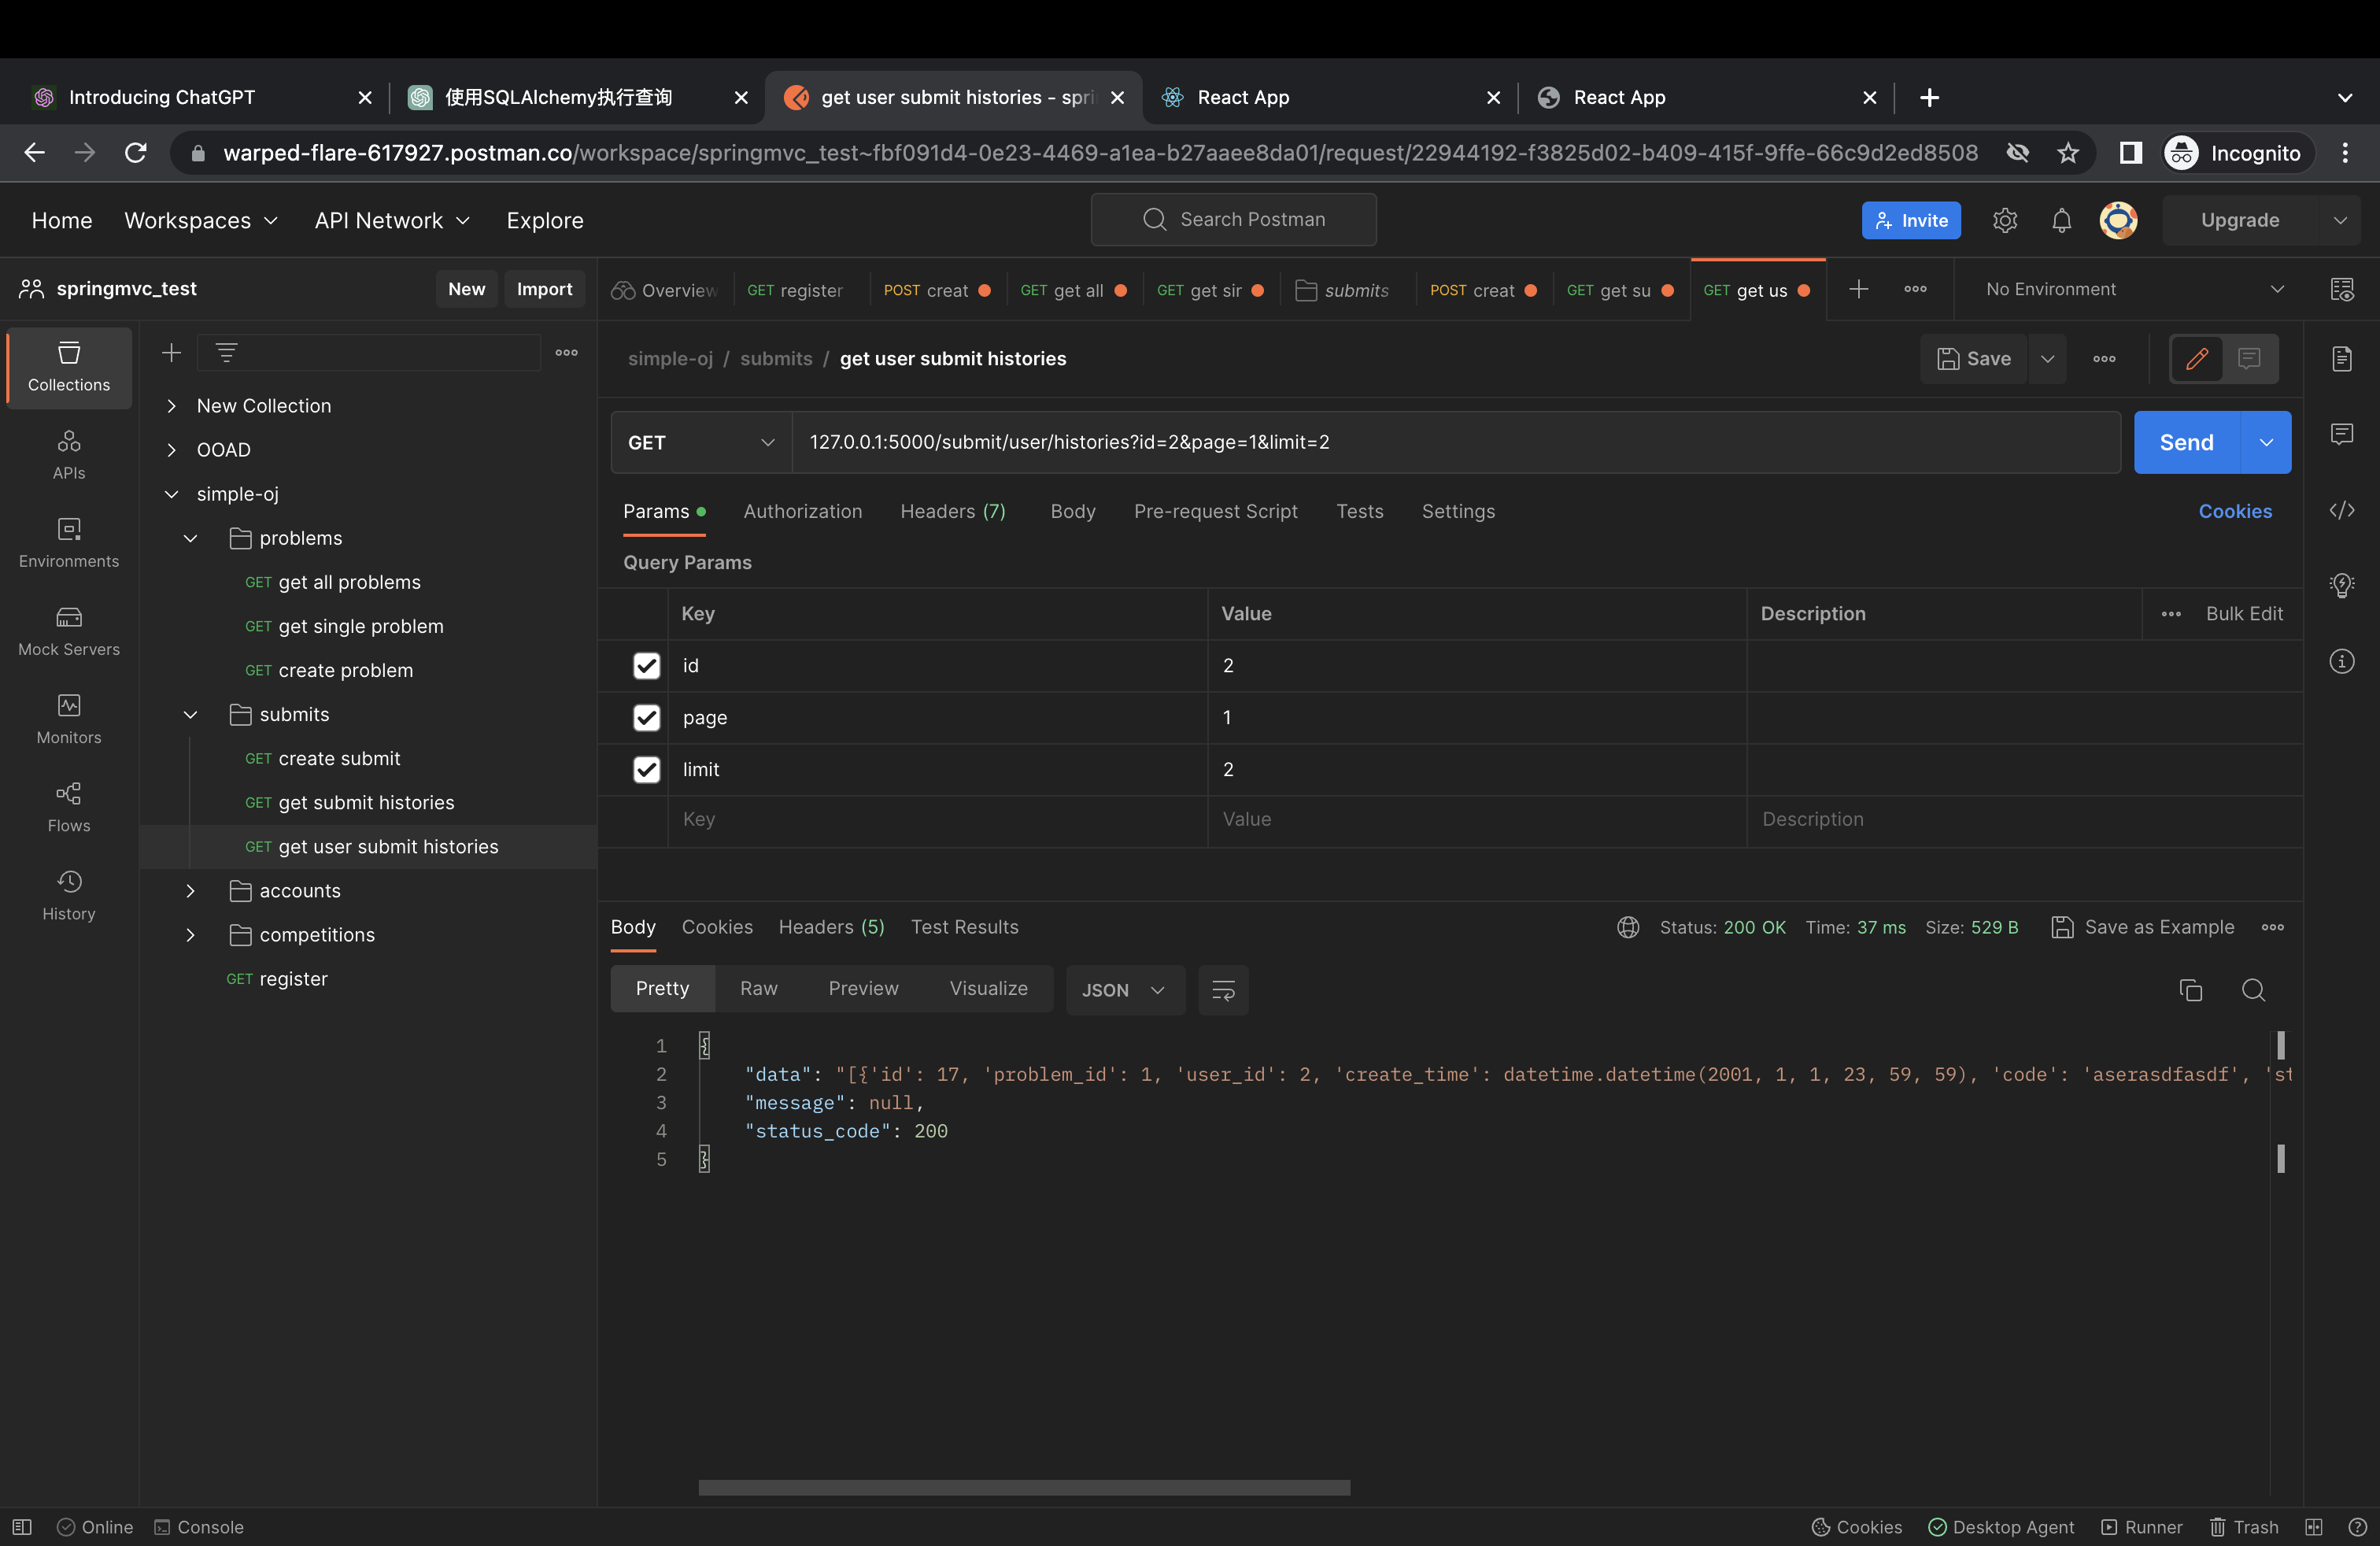Open the user avatar menu
Image resolution: width=2380 pixels, height=1546 pixels.
(2118, 220)
